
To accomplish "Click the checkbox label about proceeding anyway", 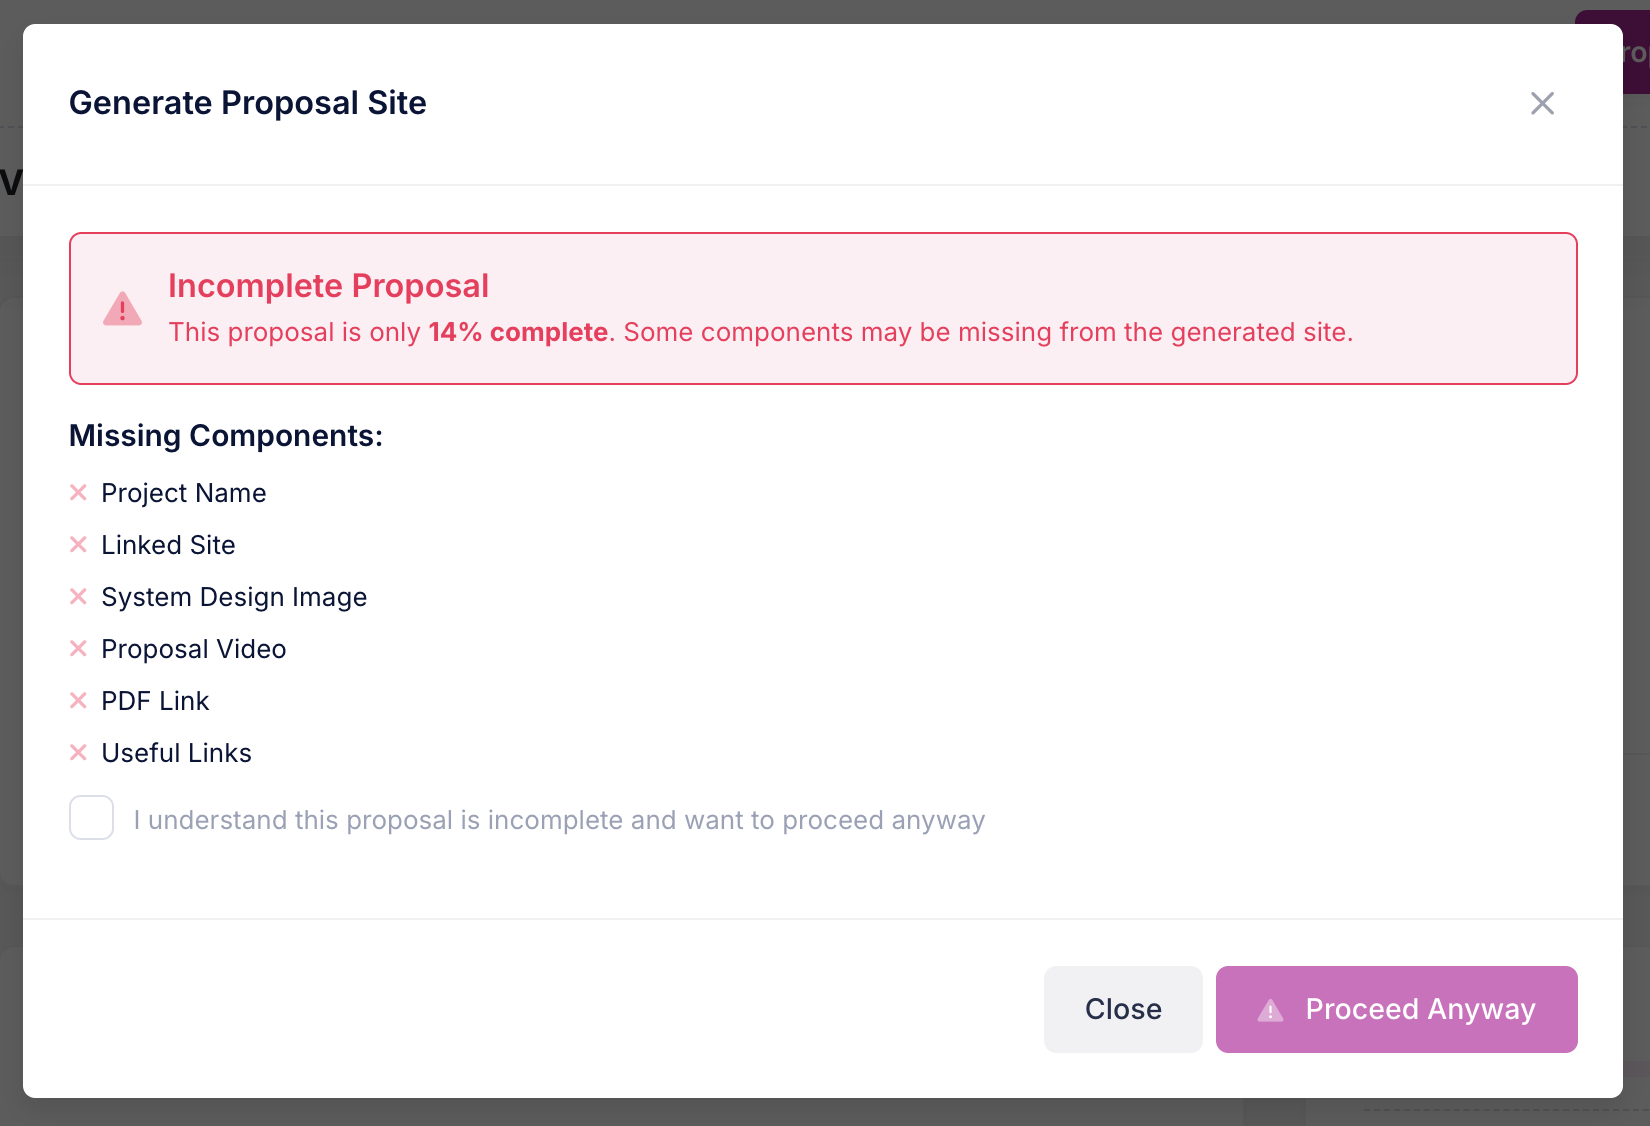I will coord(558,819).
